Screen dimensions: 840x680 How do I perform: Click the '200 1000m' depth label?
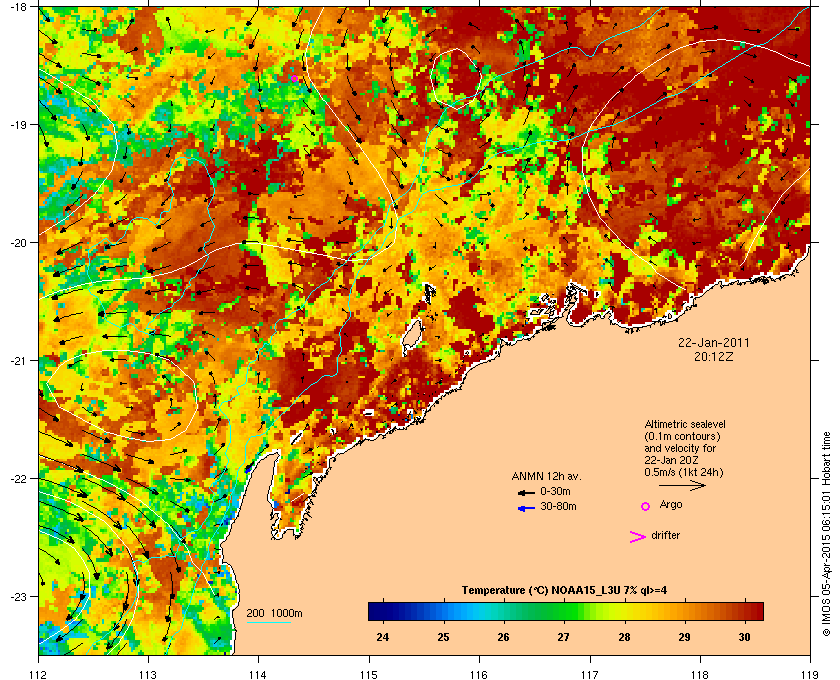(x=274, y=613)
